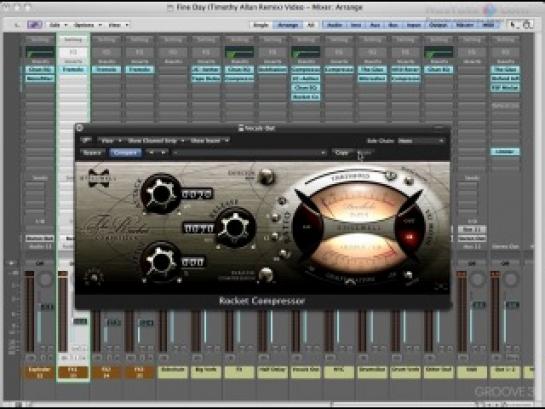This screenshot has width=545, height=409.
Task: Open the Chan EQ insert slot
Action: tap(306, 88)
